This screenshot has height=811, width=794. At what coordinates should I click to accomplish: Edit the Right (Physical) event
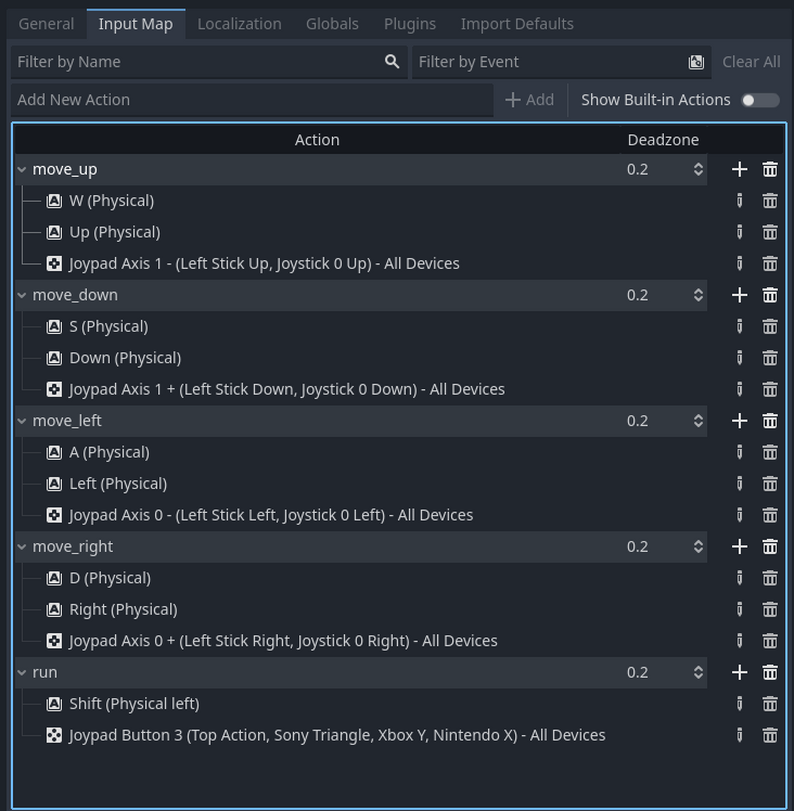(740, 609)
